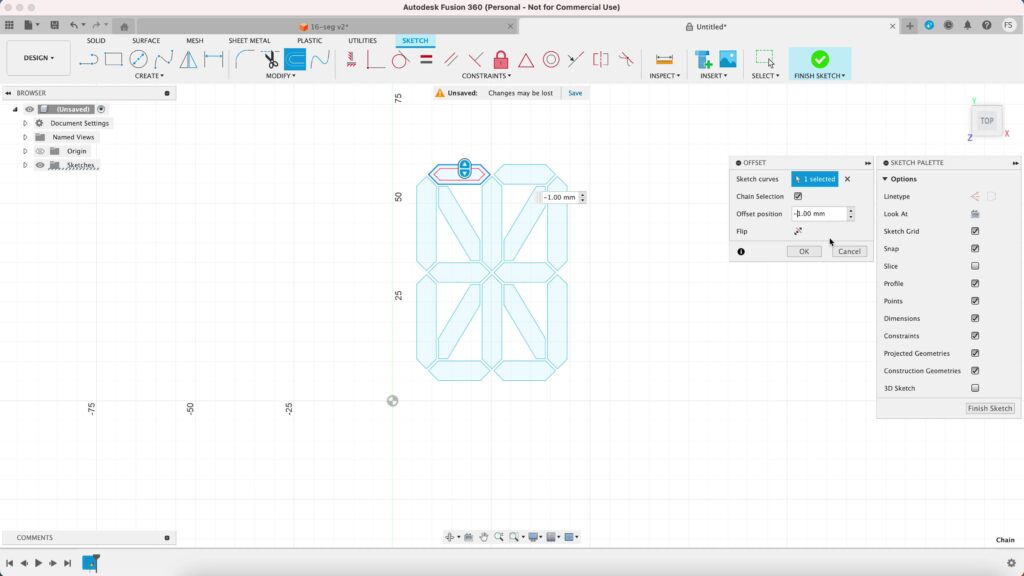Click the Save link in unsaved banner
Image resolution: width=1024 pixels, height=576 pixels.
click(575, 93)
